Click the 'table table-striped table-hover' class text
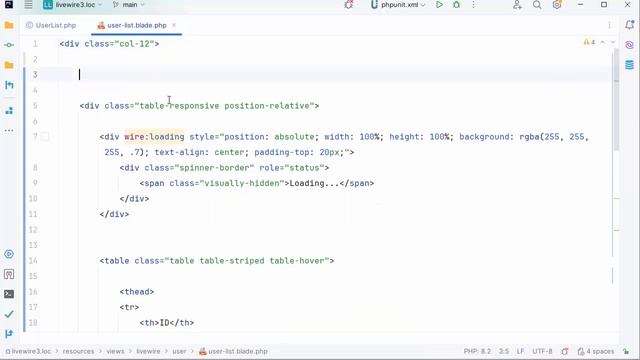Image resolution: width=640 pixels, height=360 pixels. tap(247, 261)
